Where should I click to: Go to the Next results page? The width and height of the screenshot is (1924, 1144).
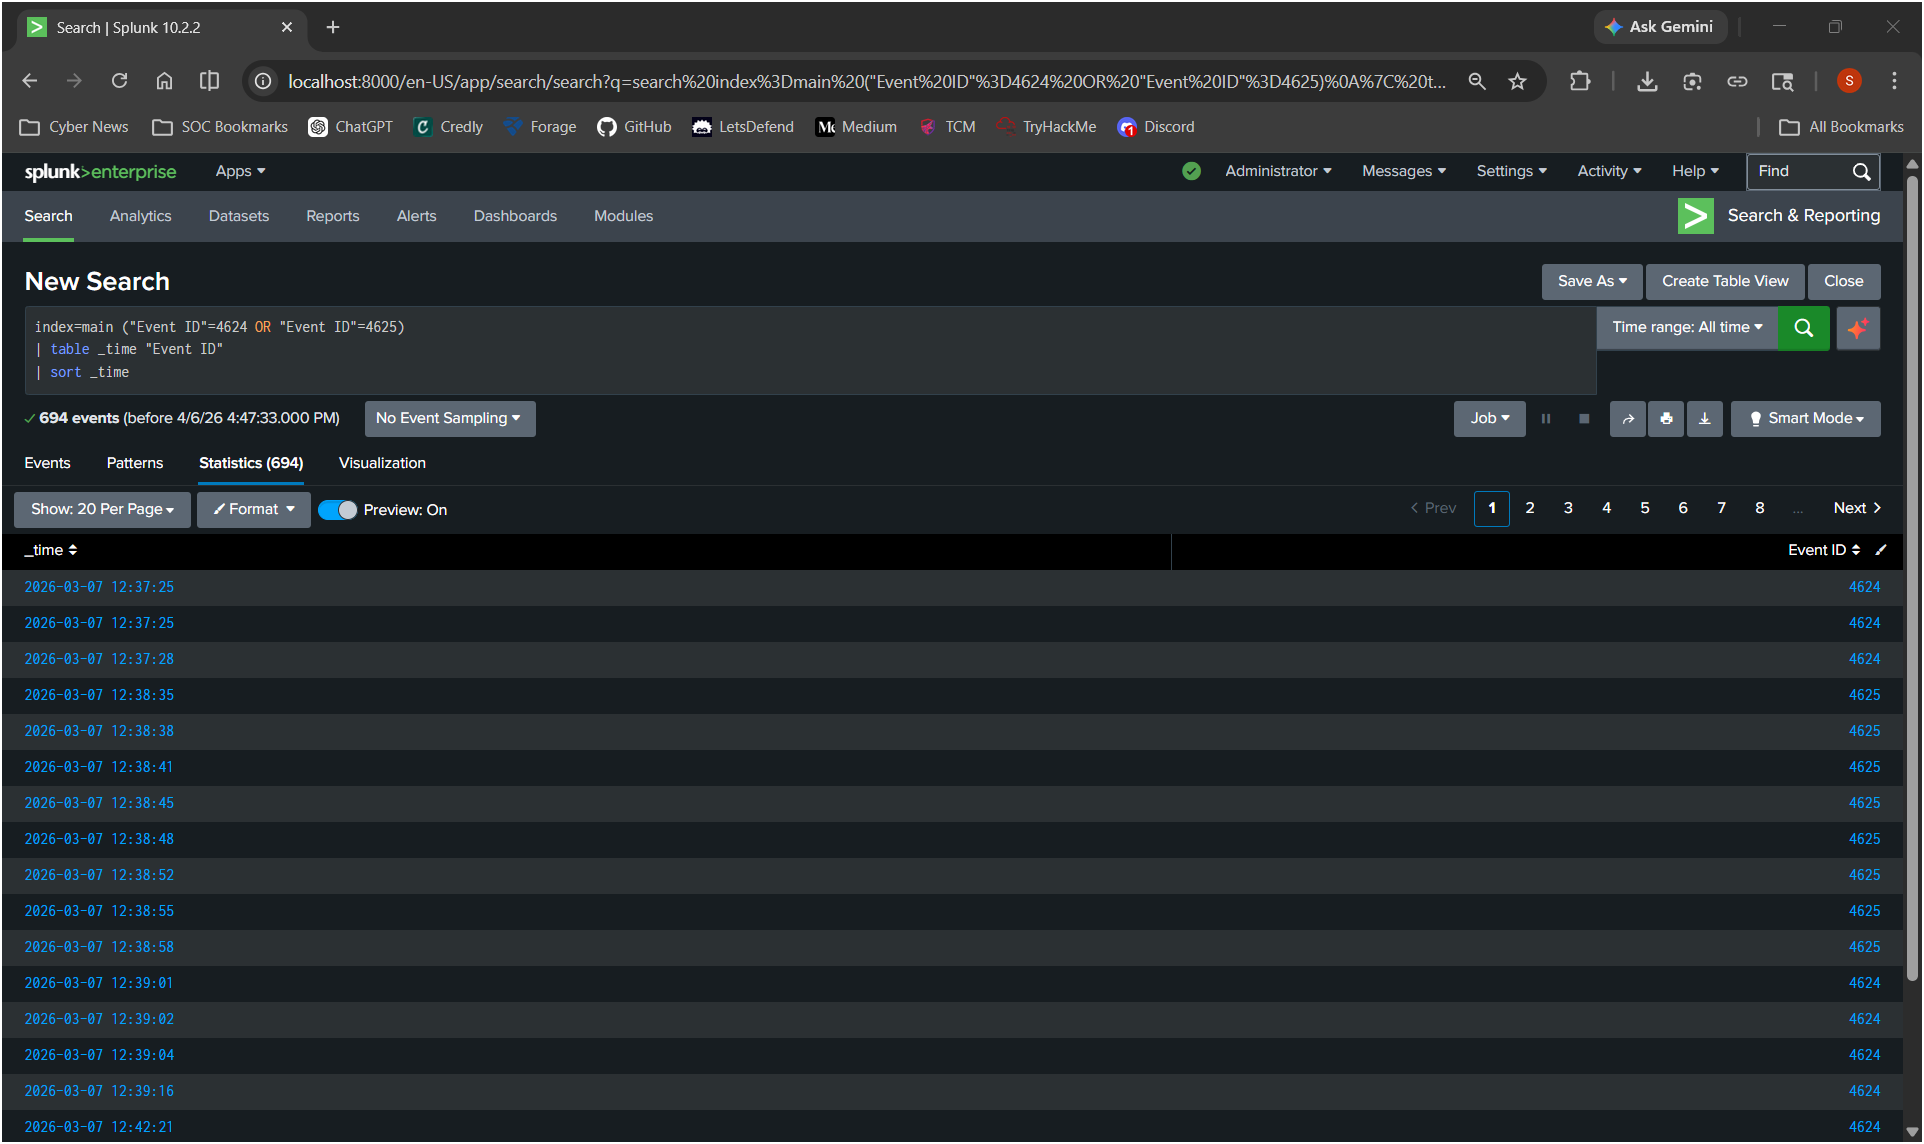[1857, 508]
